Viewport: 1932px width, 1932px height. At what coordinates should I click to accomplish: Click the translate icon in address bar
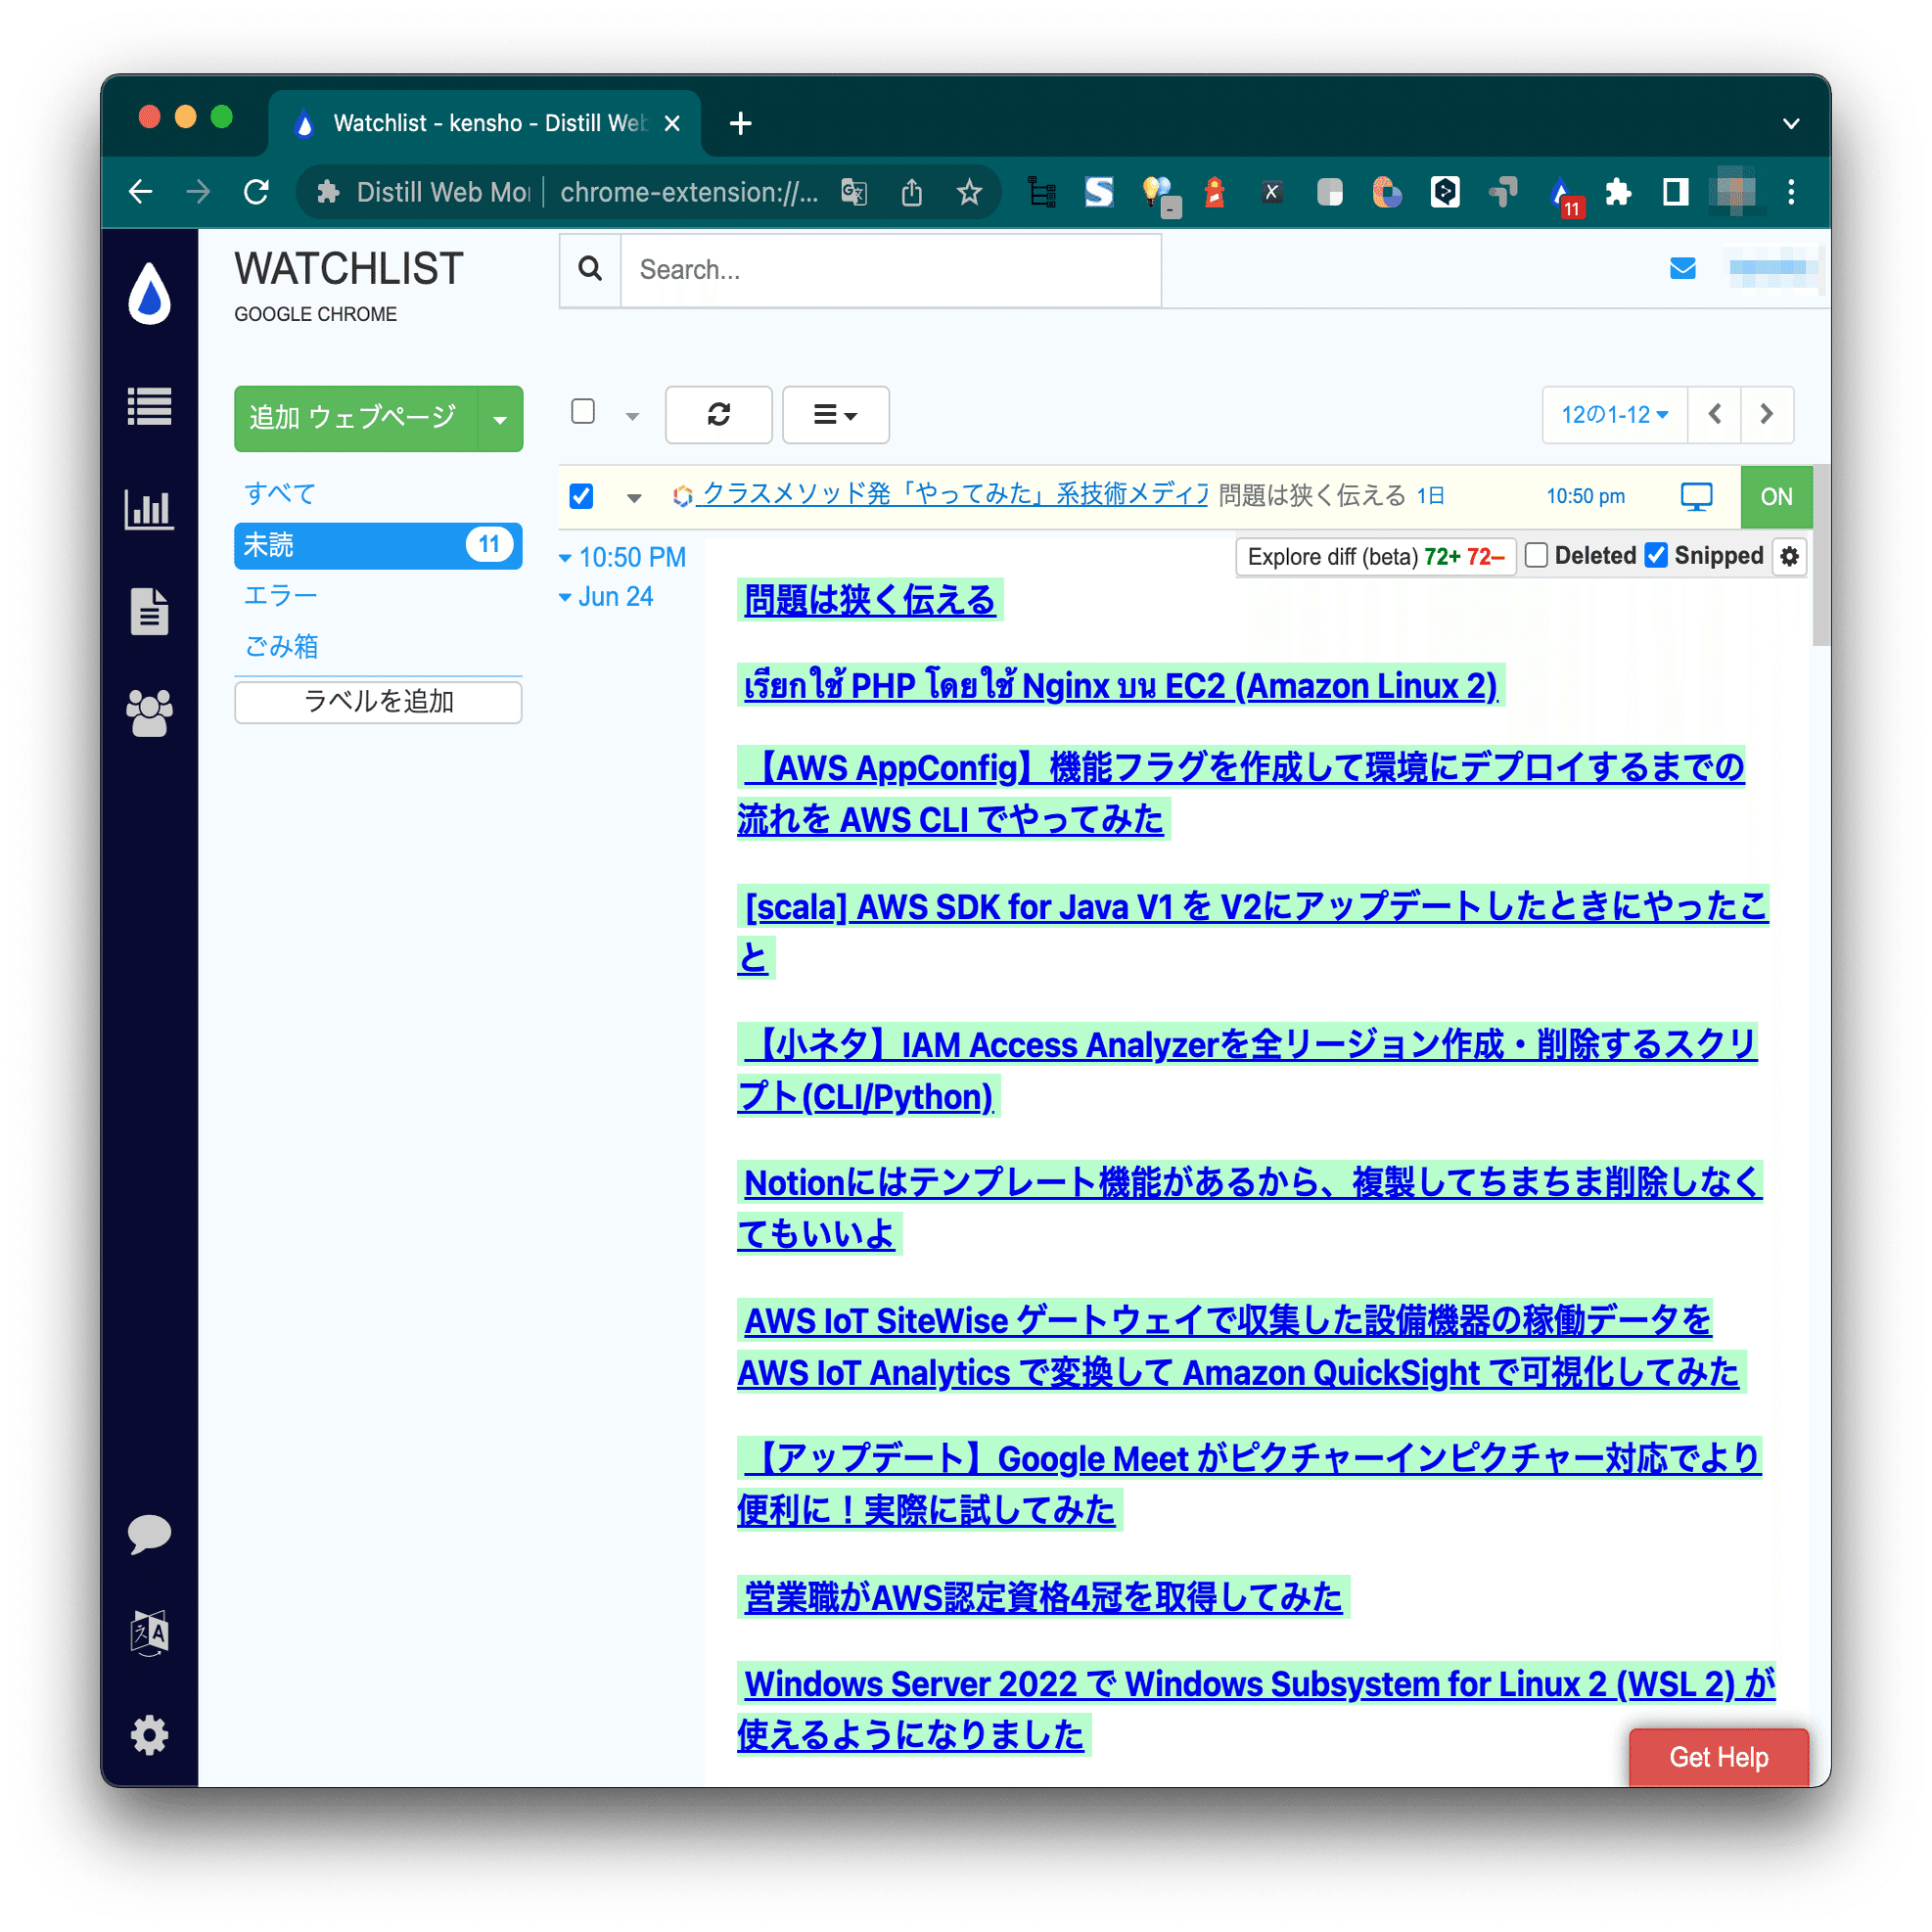tap(853, 192)
